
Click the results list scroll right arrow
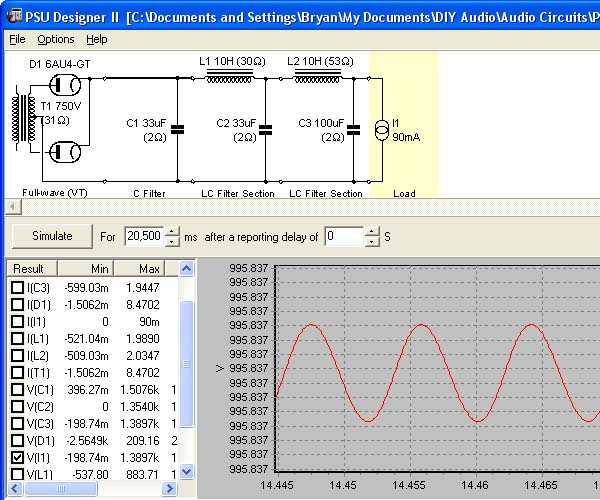170,488
